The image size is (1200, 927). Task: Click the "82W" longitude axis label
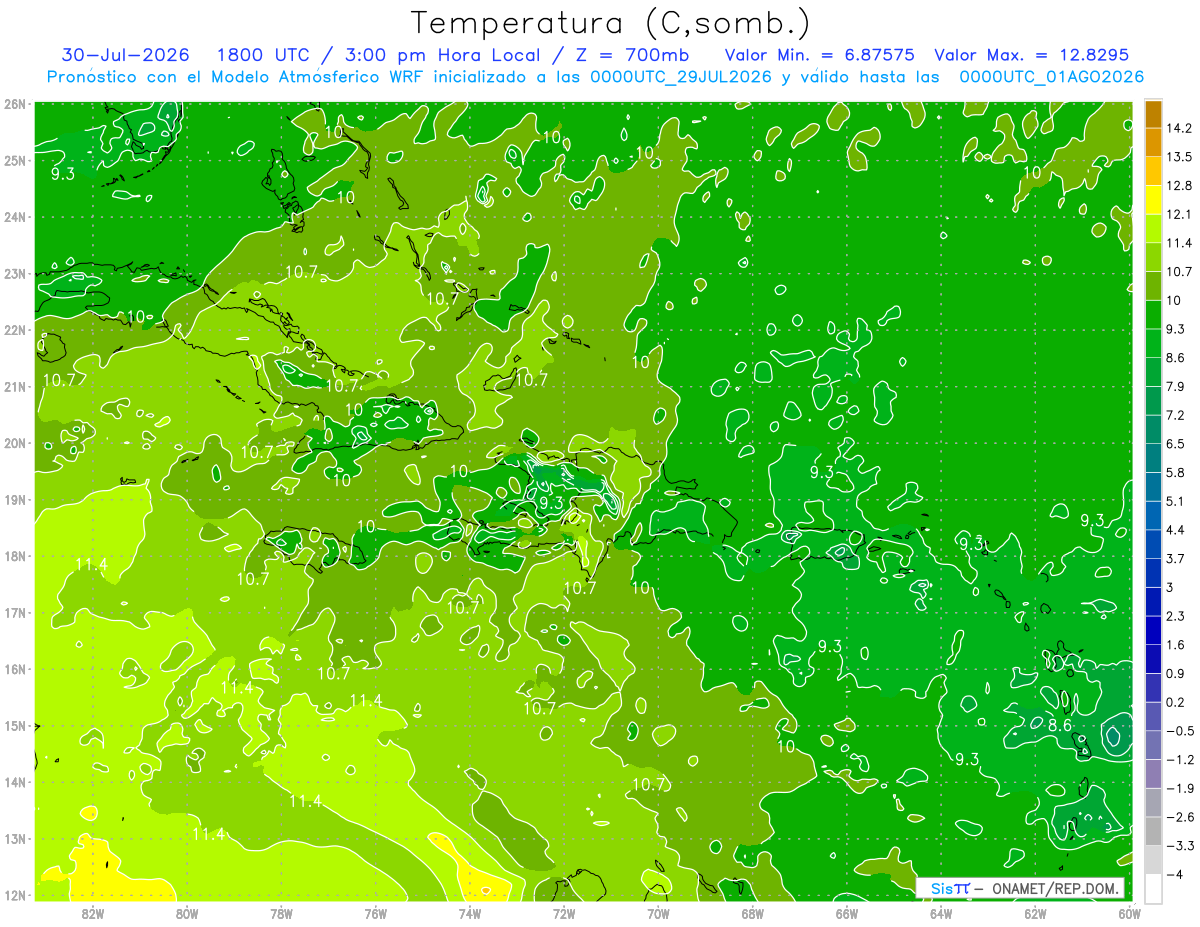tap(93, 914)
